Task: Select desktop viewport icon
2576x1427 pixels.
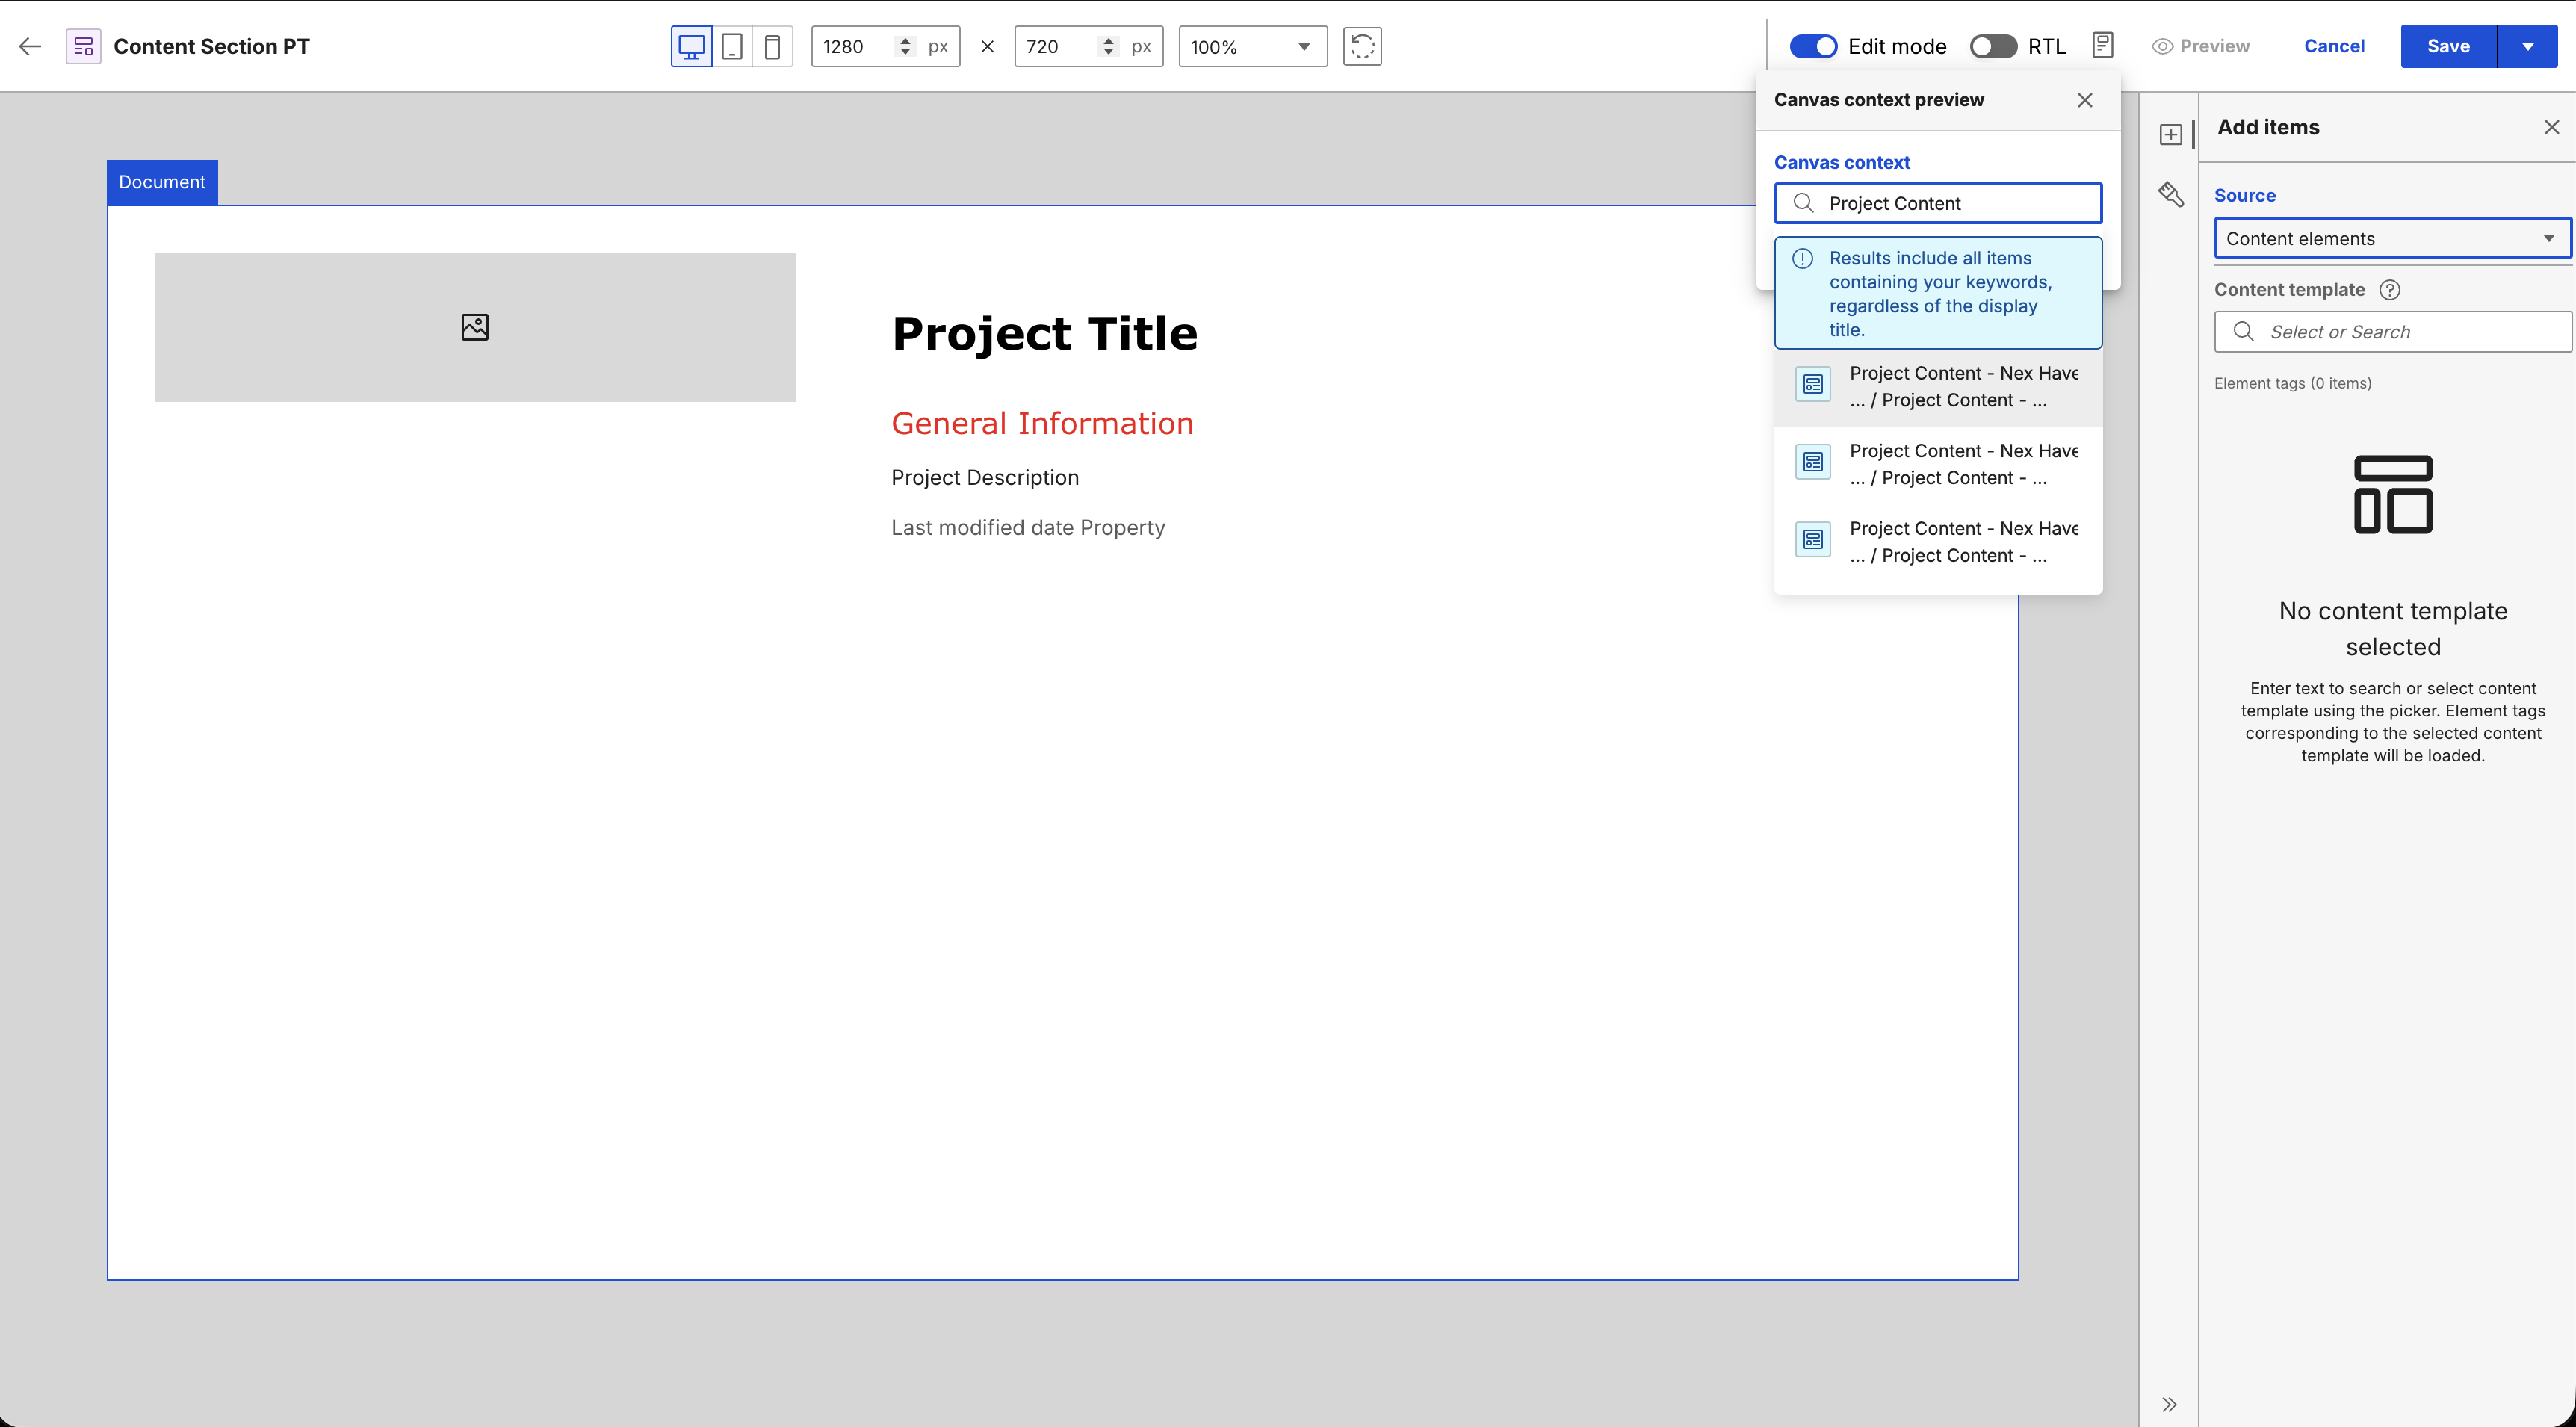Action: coord(691,46)
